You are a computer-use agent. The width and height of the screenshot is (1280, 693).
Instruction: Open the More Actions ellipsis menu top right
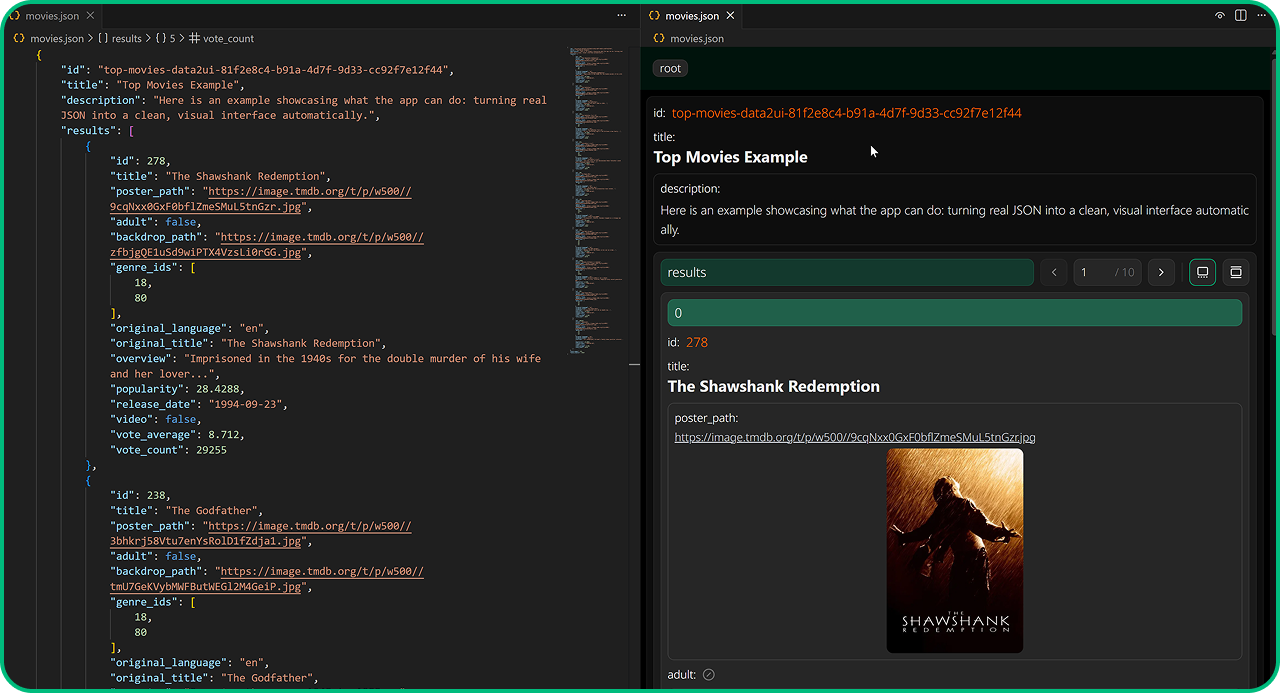point(1261,15)
